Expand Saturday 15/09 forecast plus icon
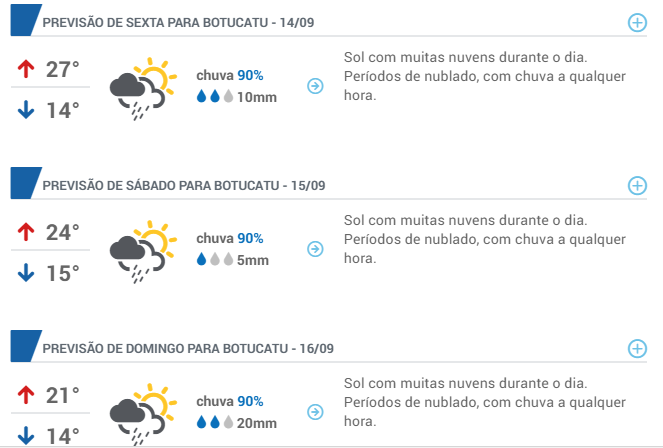663x448 pixels. pyautogui.click(x=637, y=186)
